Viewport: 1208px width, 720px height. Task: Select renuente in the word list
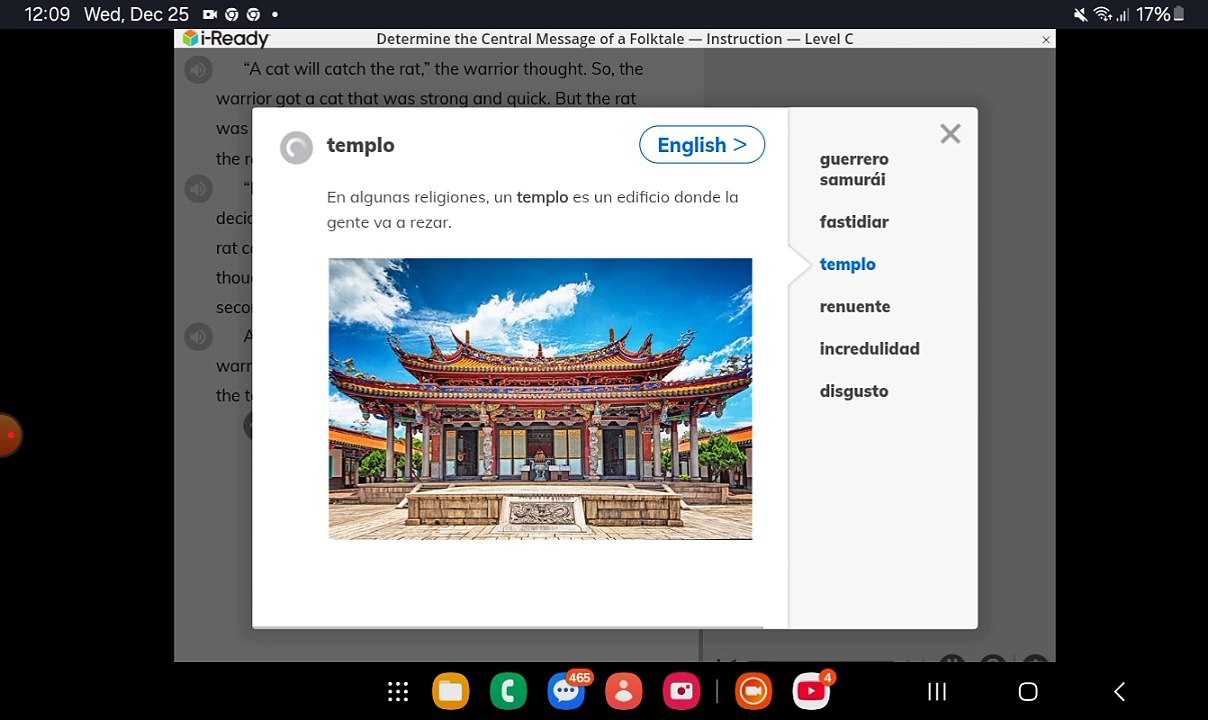(x=855, y=307)
